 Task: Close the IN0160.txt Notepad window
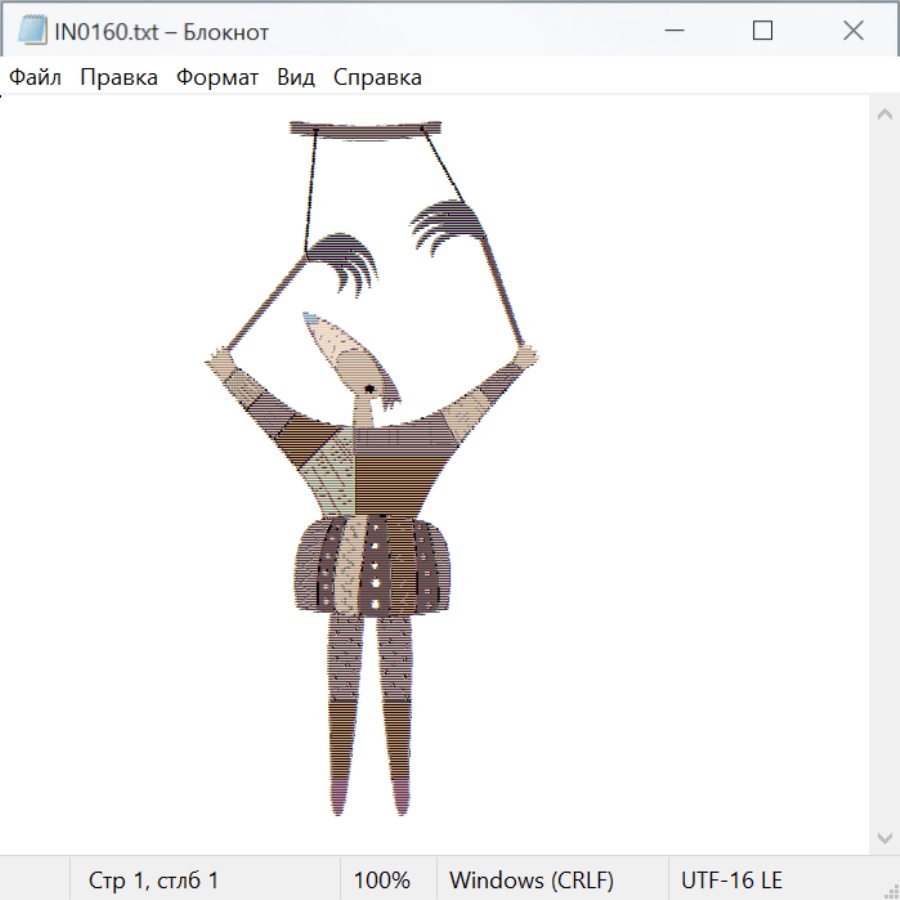[x=853, y=31]
